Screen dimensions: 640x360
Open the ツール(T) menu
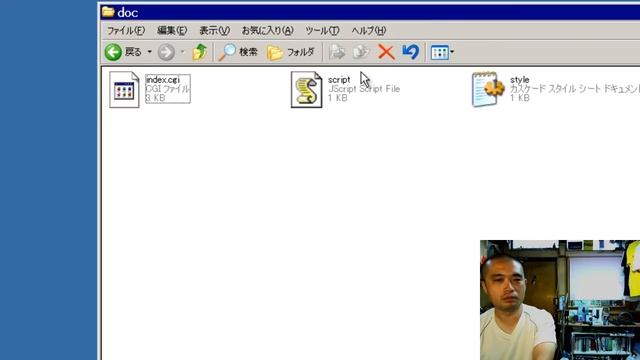click(322, 30)
